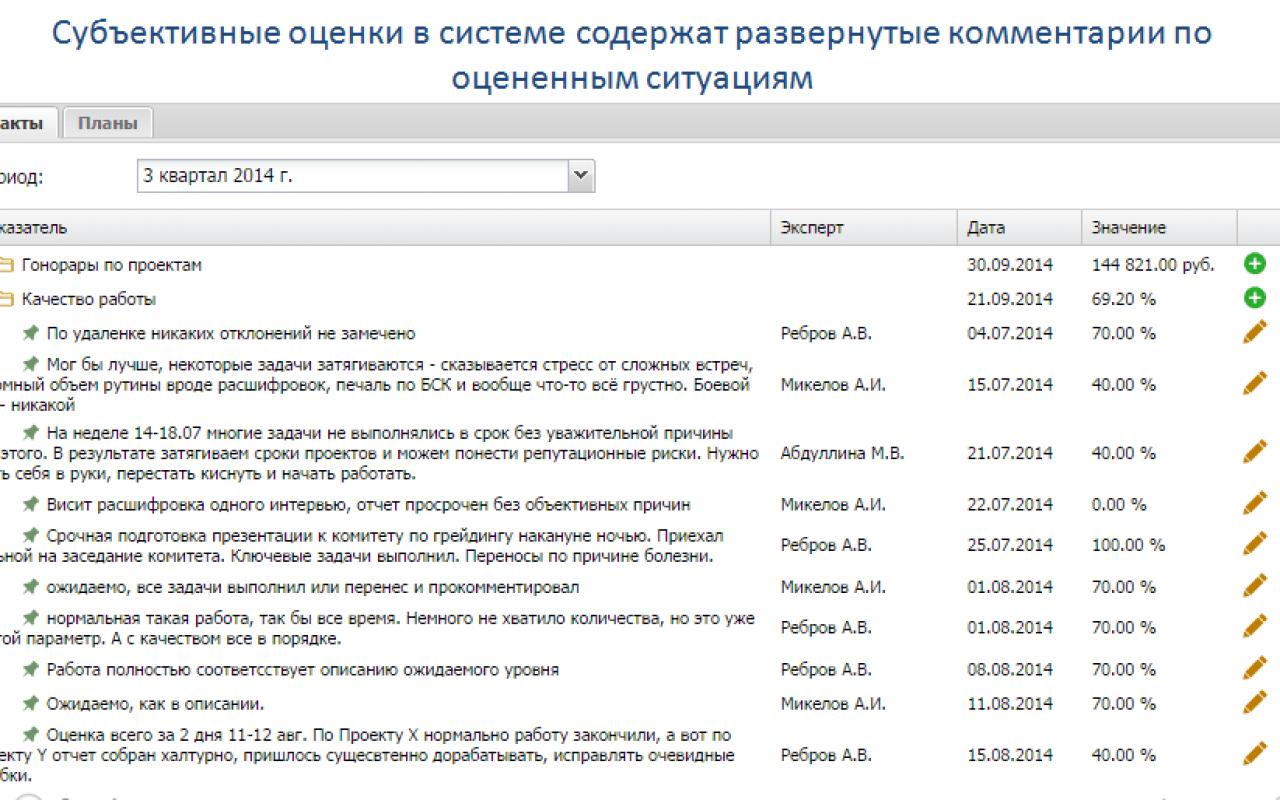Open the period dropdown arrow
Screen dimensions: 1280x800
pos(581,175)
